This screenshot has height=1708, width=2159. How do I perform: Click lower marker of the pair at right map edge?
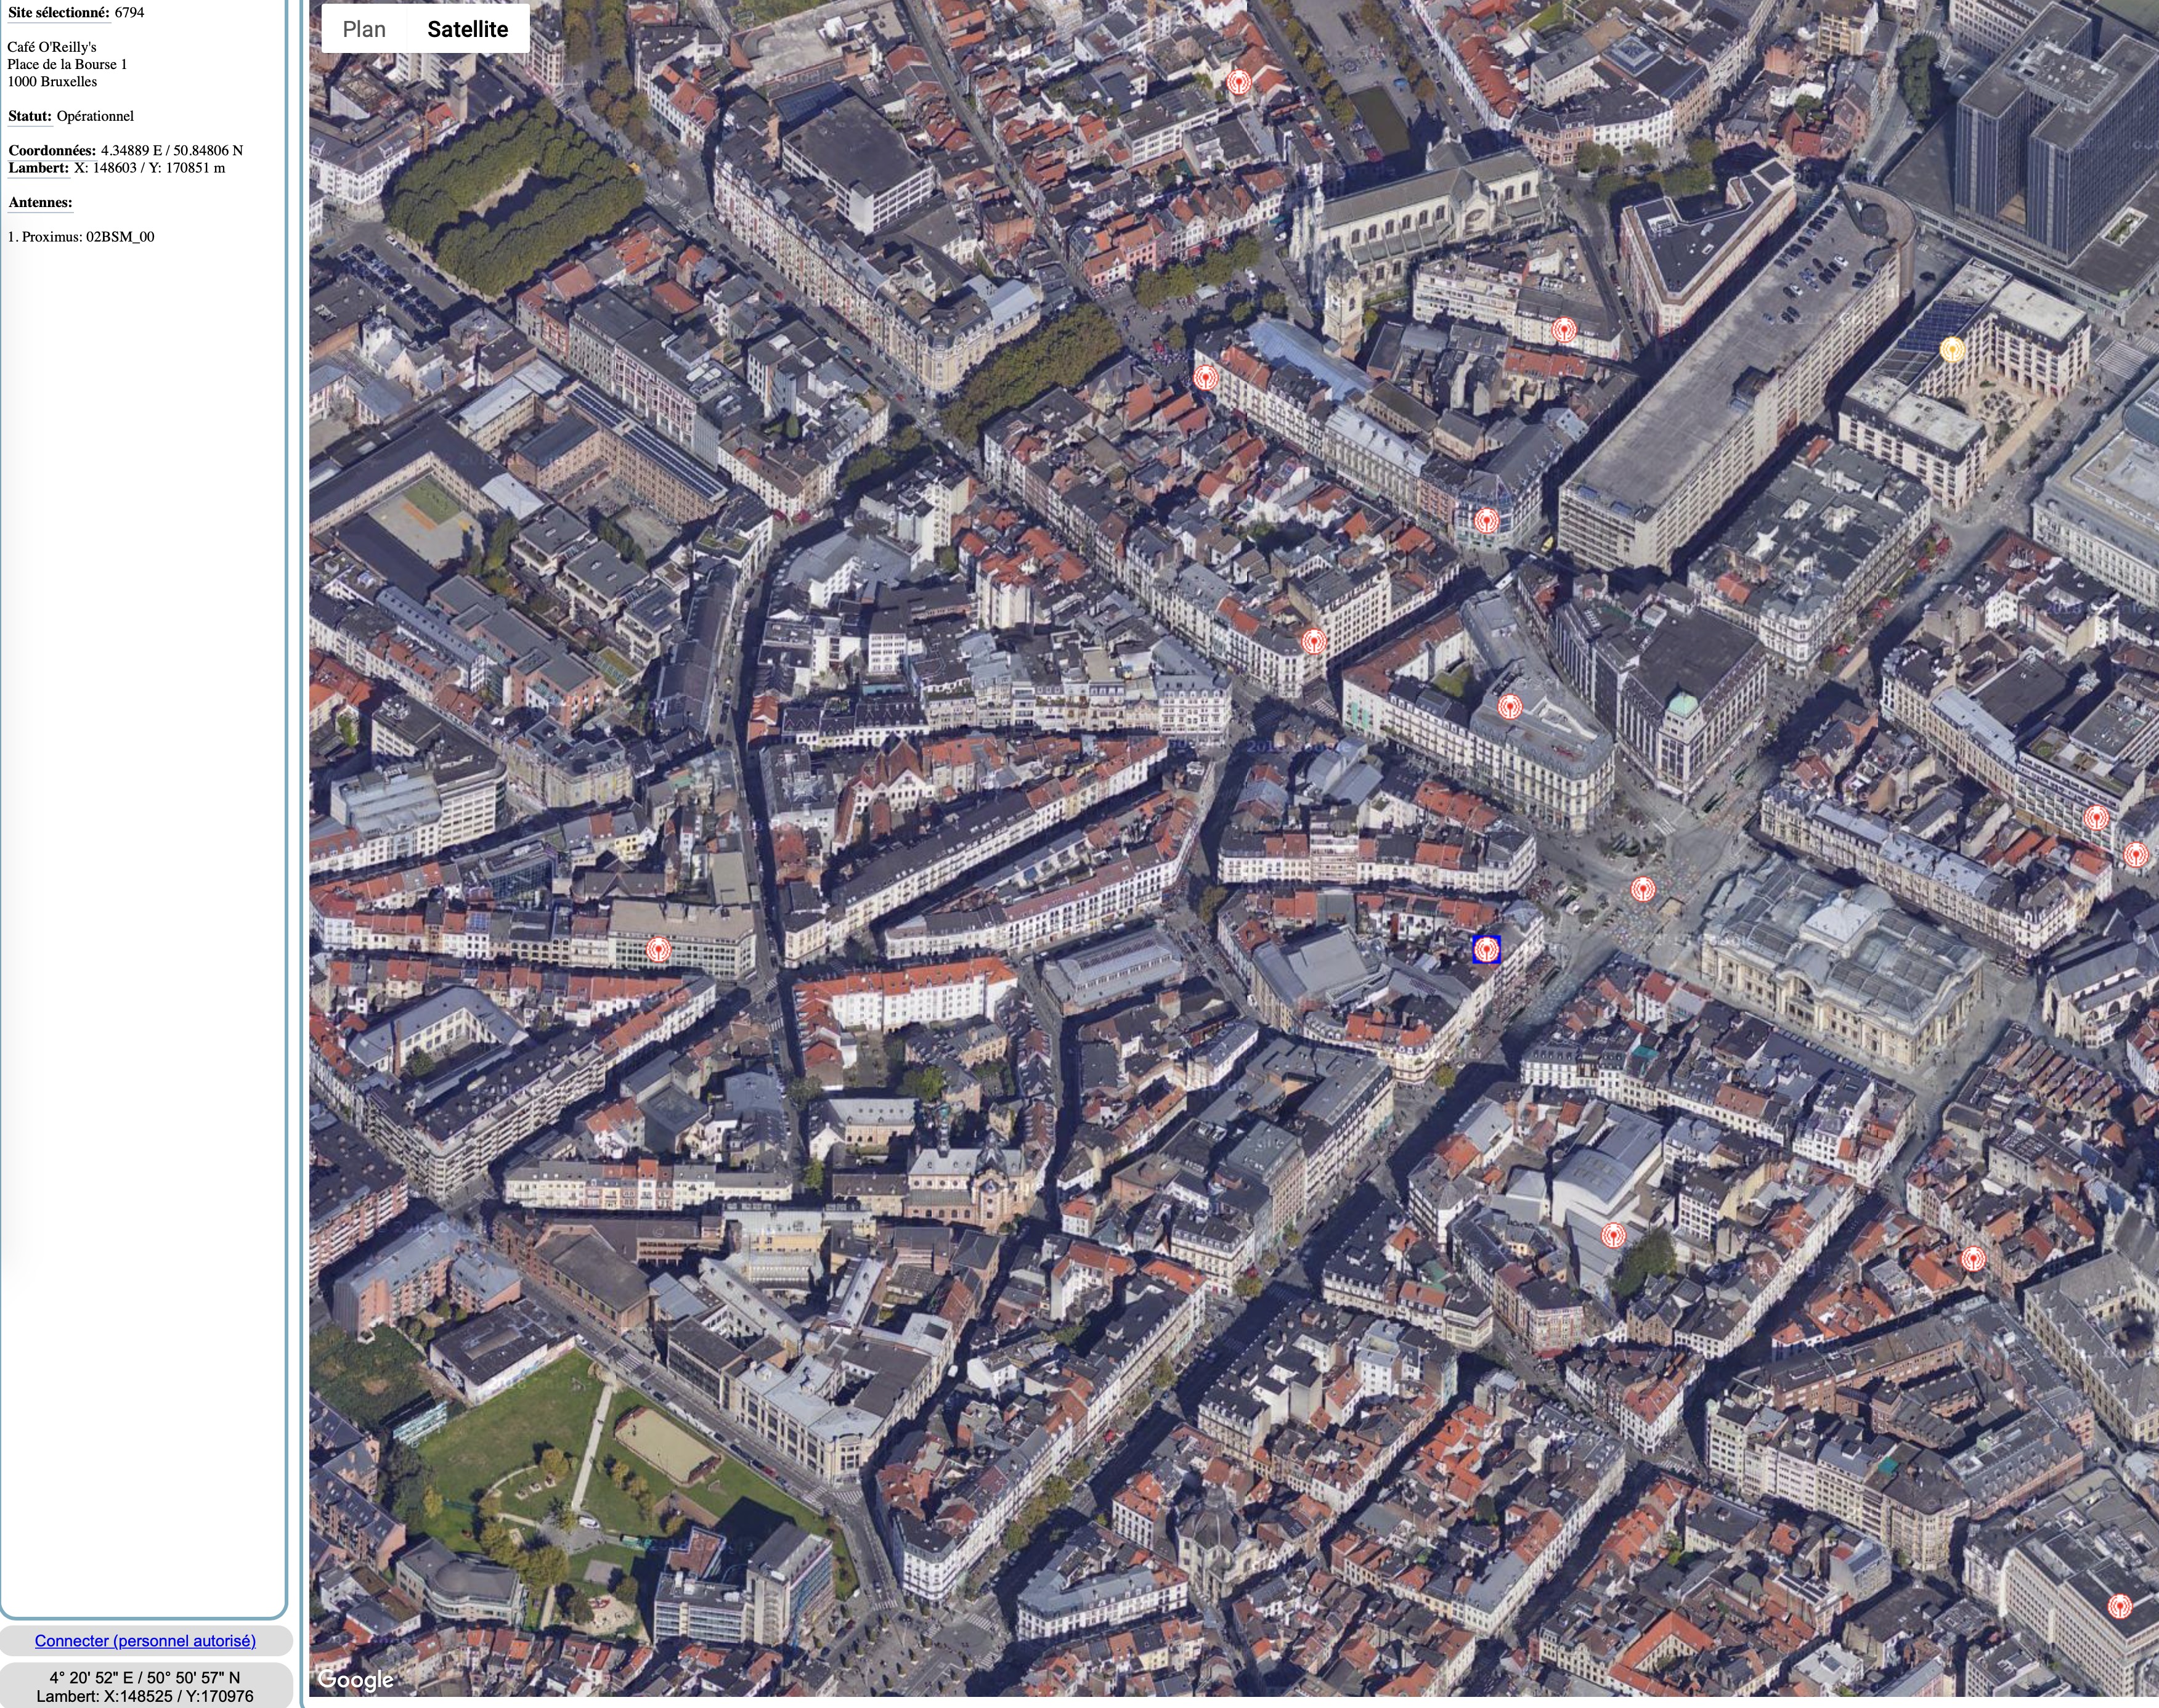coord(2135,855)
